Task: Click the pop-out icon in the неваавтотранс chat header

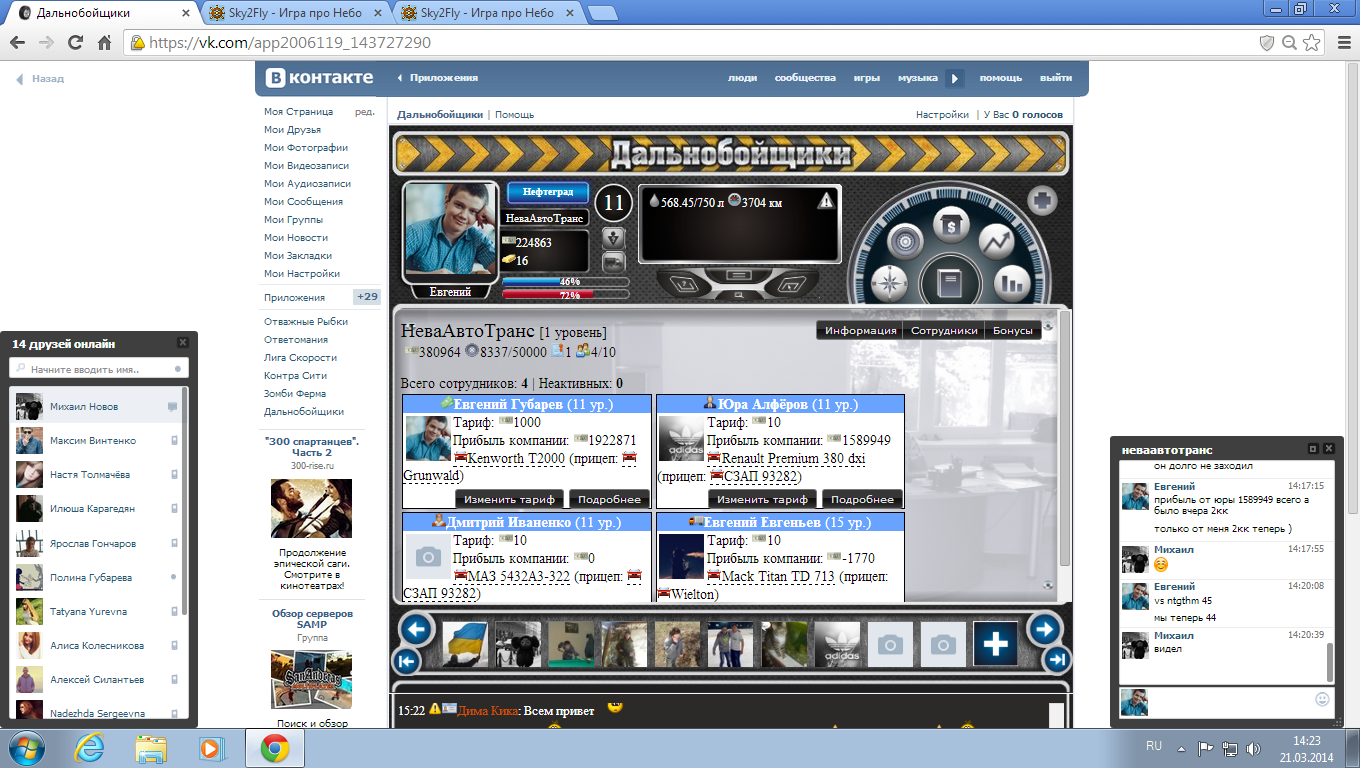Action: 1313,449
